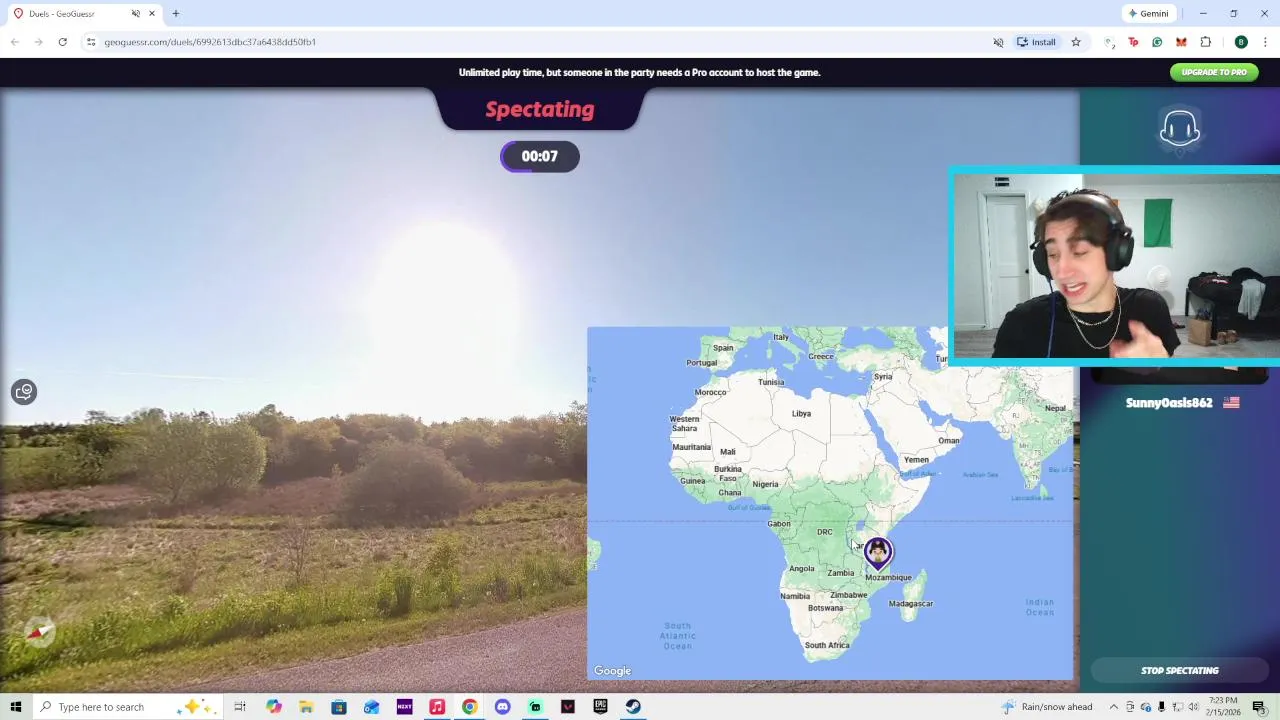The height and width of the screenshot is (720, 1280).
Task: Open the Grammarly extension icon
Action: point(1157,42)
